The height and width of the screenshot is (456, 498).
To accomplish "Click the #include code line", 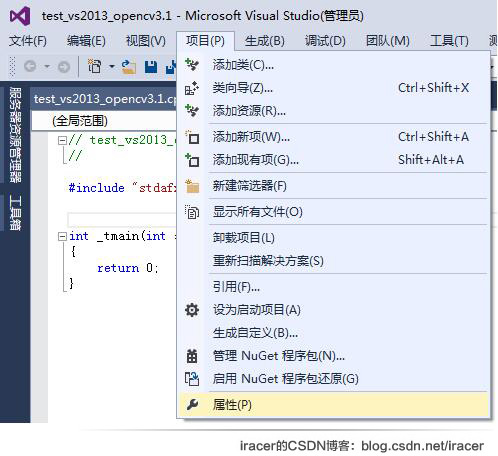I will pyautogui.click(x=122, y=188).
